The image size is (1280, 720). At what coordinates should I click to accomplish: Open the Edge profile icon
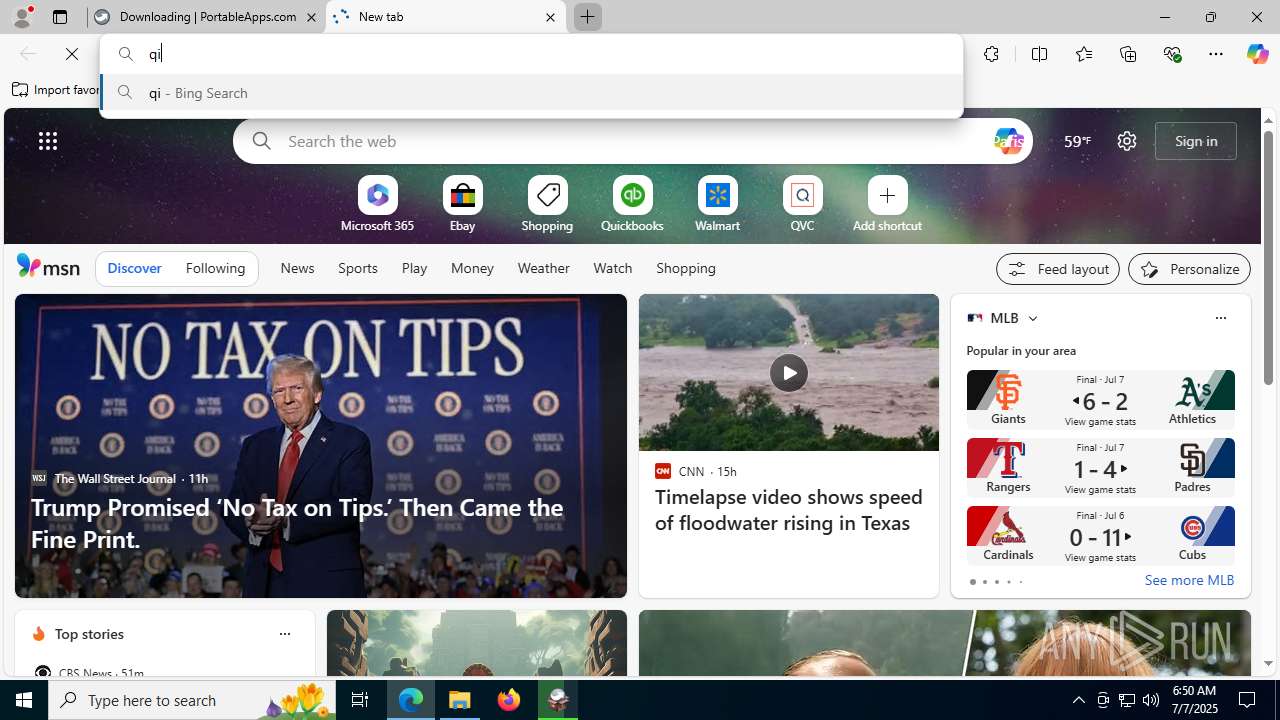click(21, 17)
